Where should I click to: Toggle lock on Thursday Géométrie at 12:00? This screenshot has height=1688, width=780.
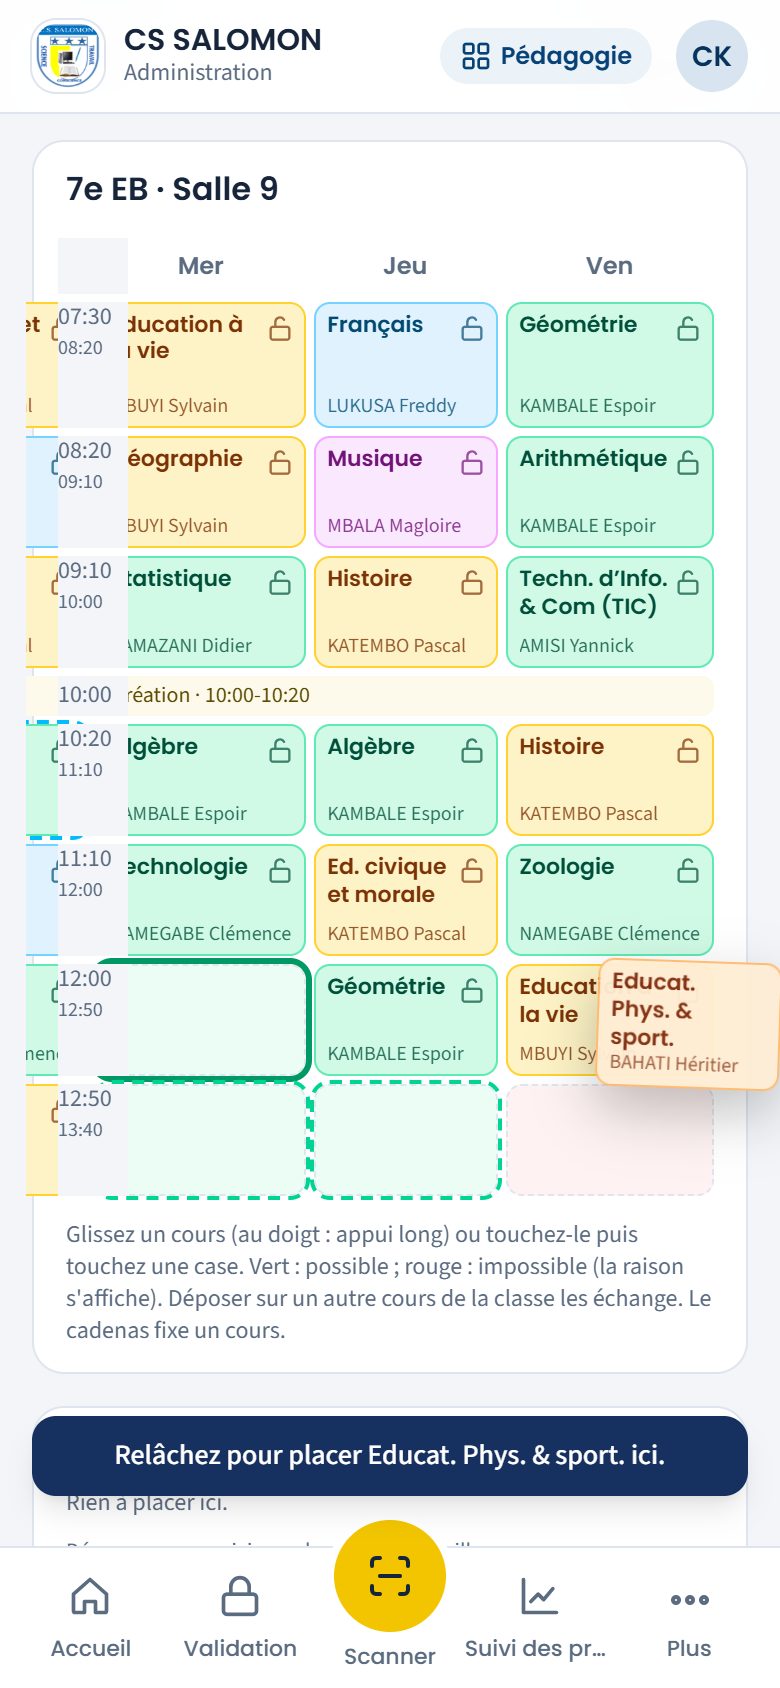point(472,991)
